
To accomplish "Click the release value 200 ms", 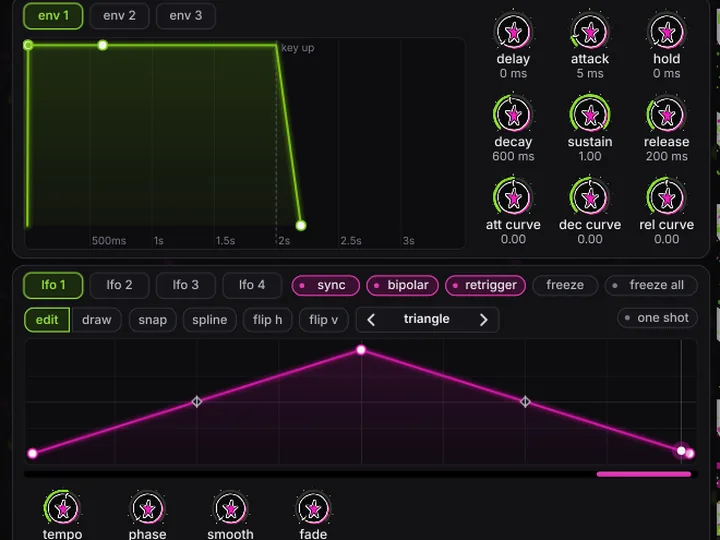I will (x=667, y=157).
